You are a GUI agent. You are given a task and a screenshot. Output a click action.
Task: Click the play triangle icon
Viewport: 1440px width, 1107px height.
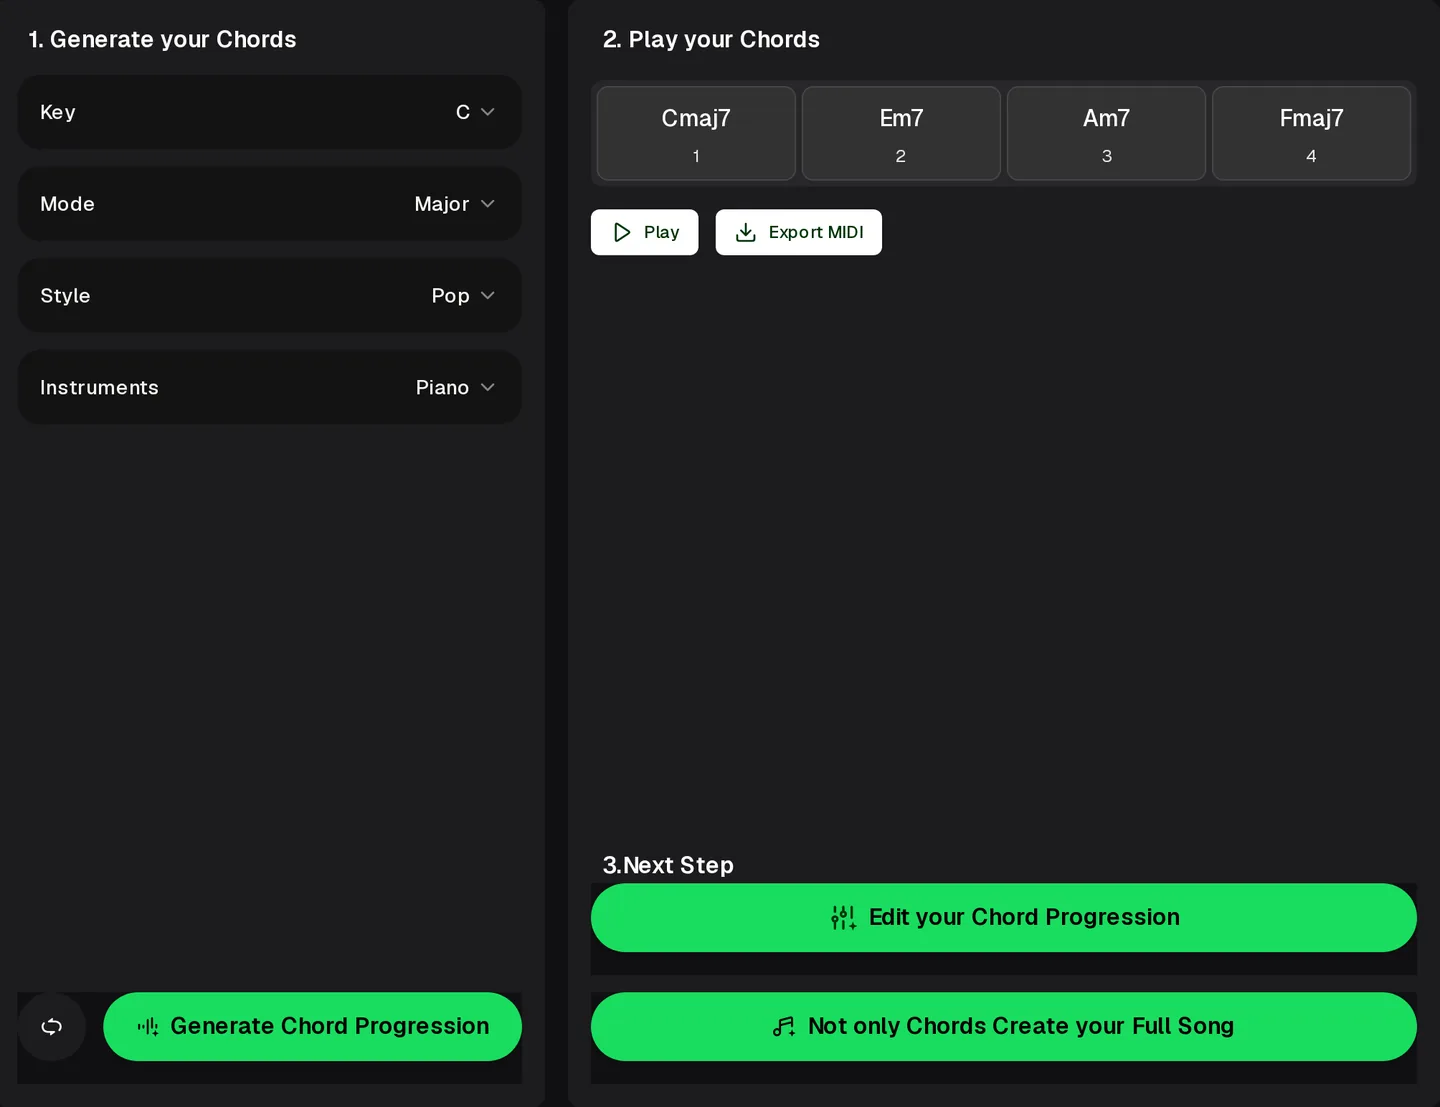(x=622, y=232)
